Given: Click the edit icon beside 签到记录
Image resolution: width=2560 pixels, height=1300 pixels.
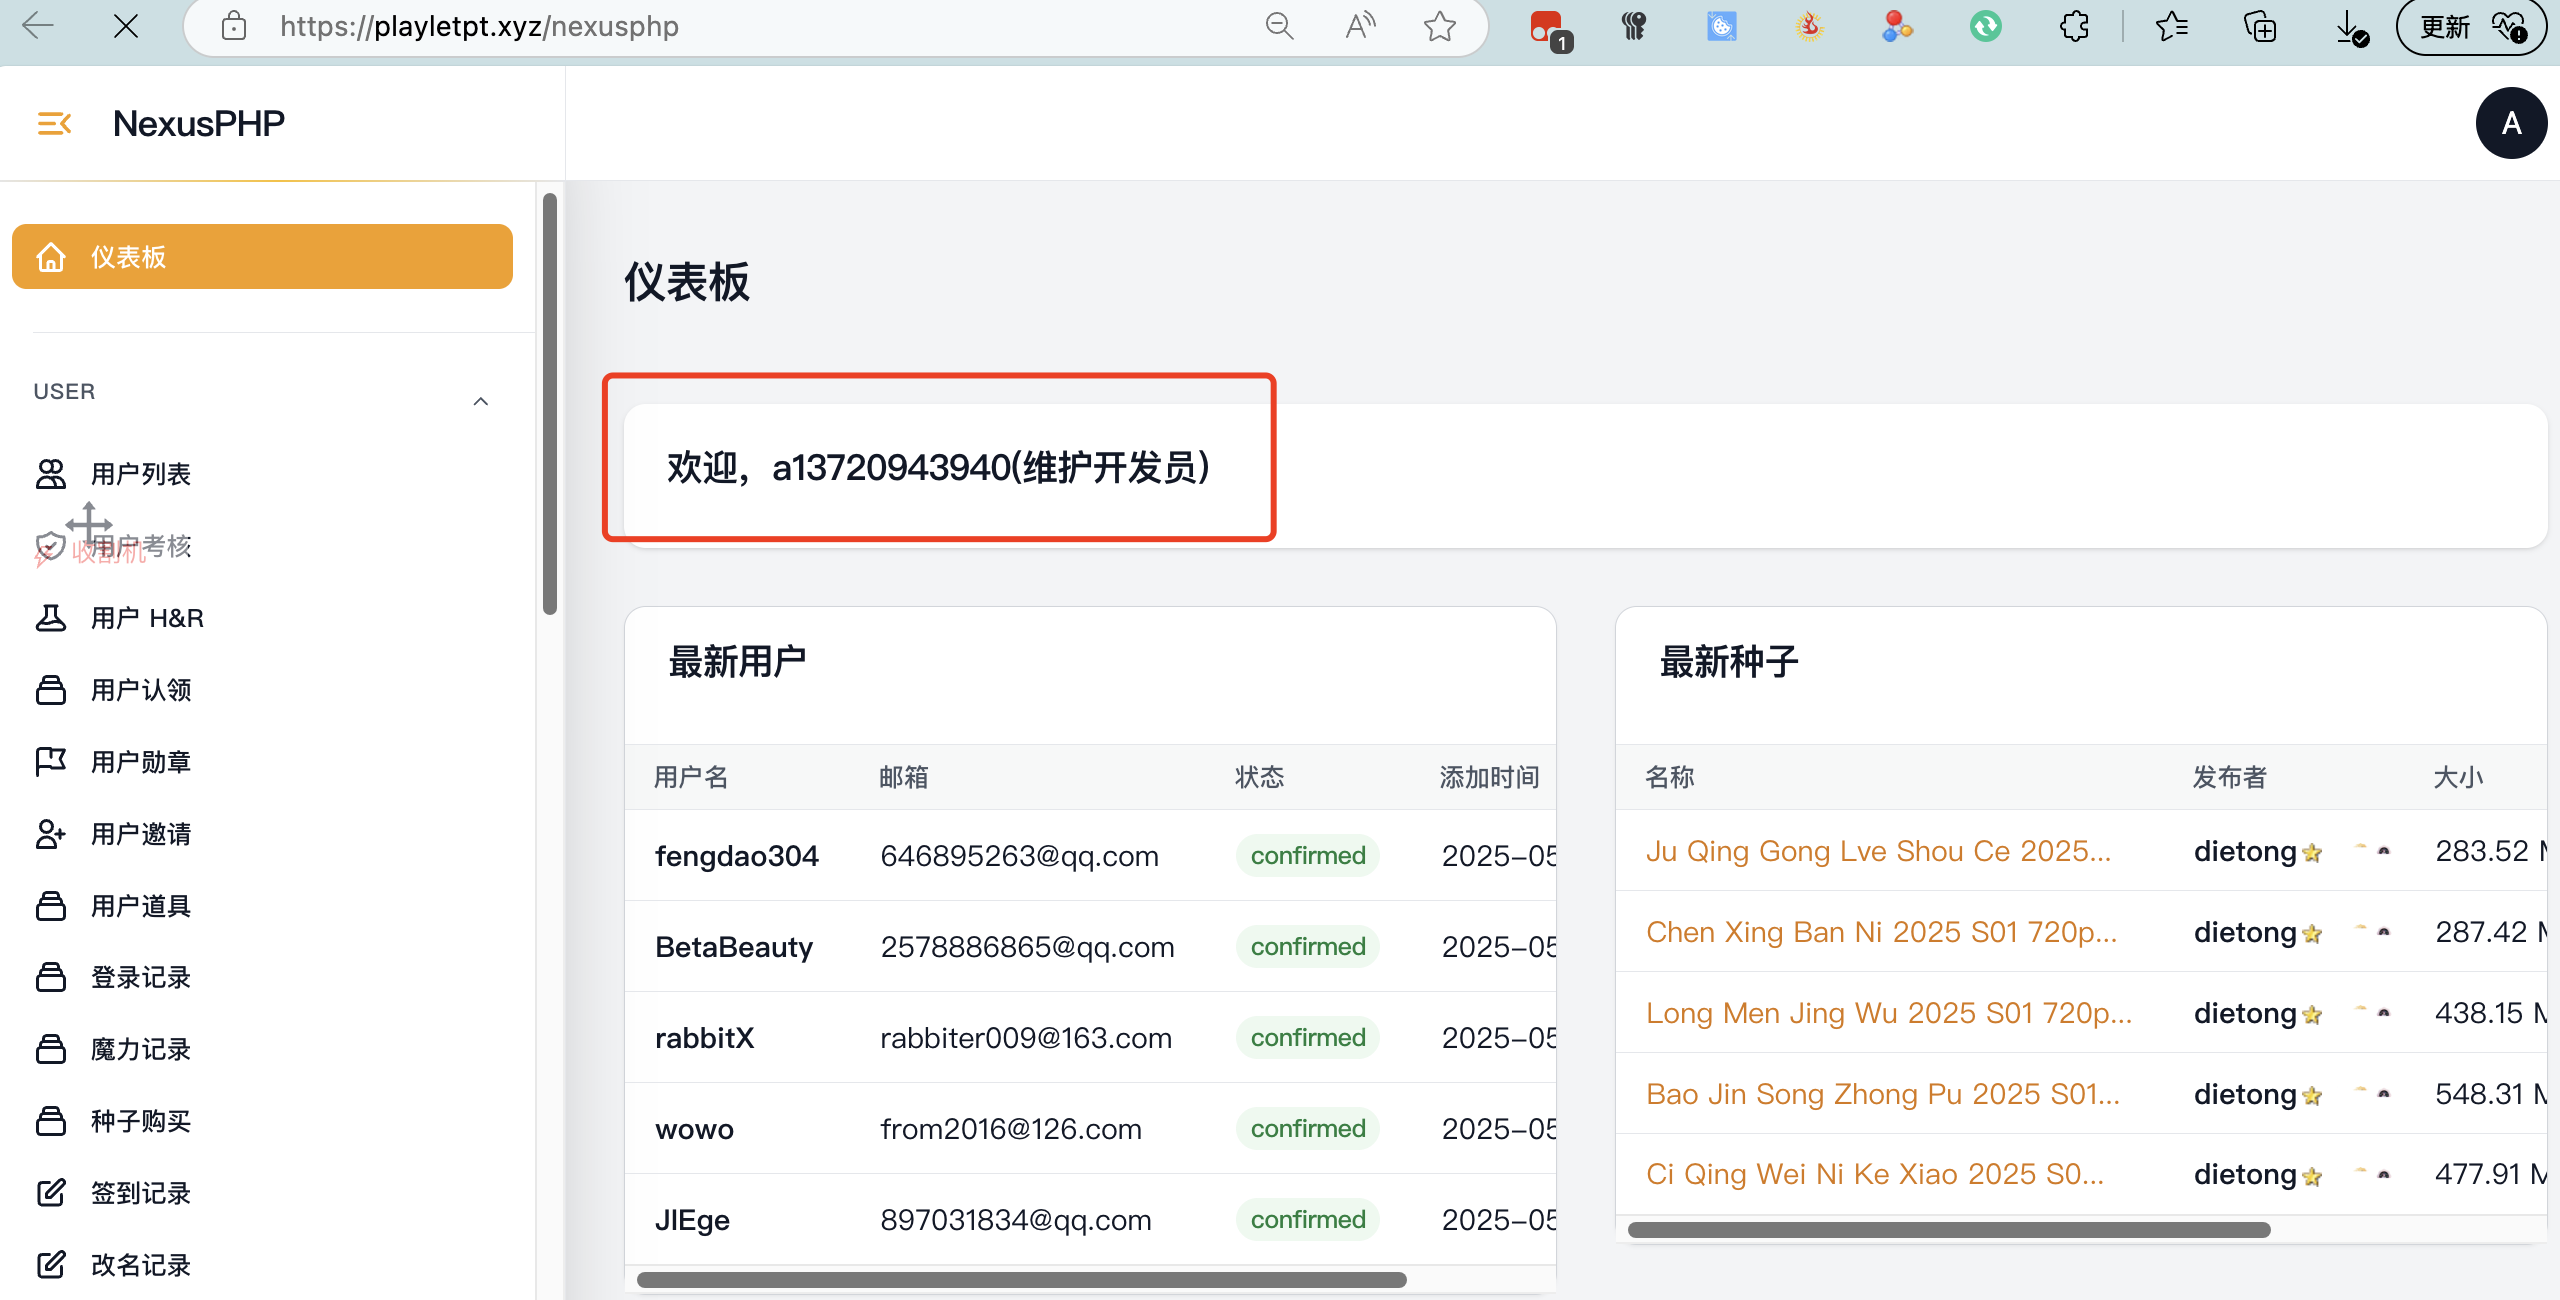Looking at the screenshot, I should pyautogui.click(x=51, y=1193).
